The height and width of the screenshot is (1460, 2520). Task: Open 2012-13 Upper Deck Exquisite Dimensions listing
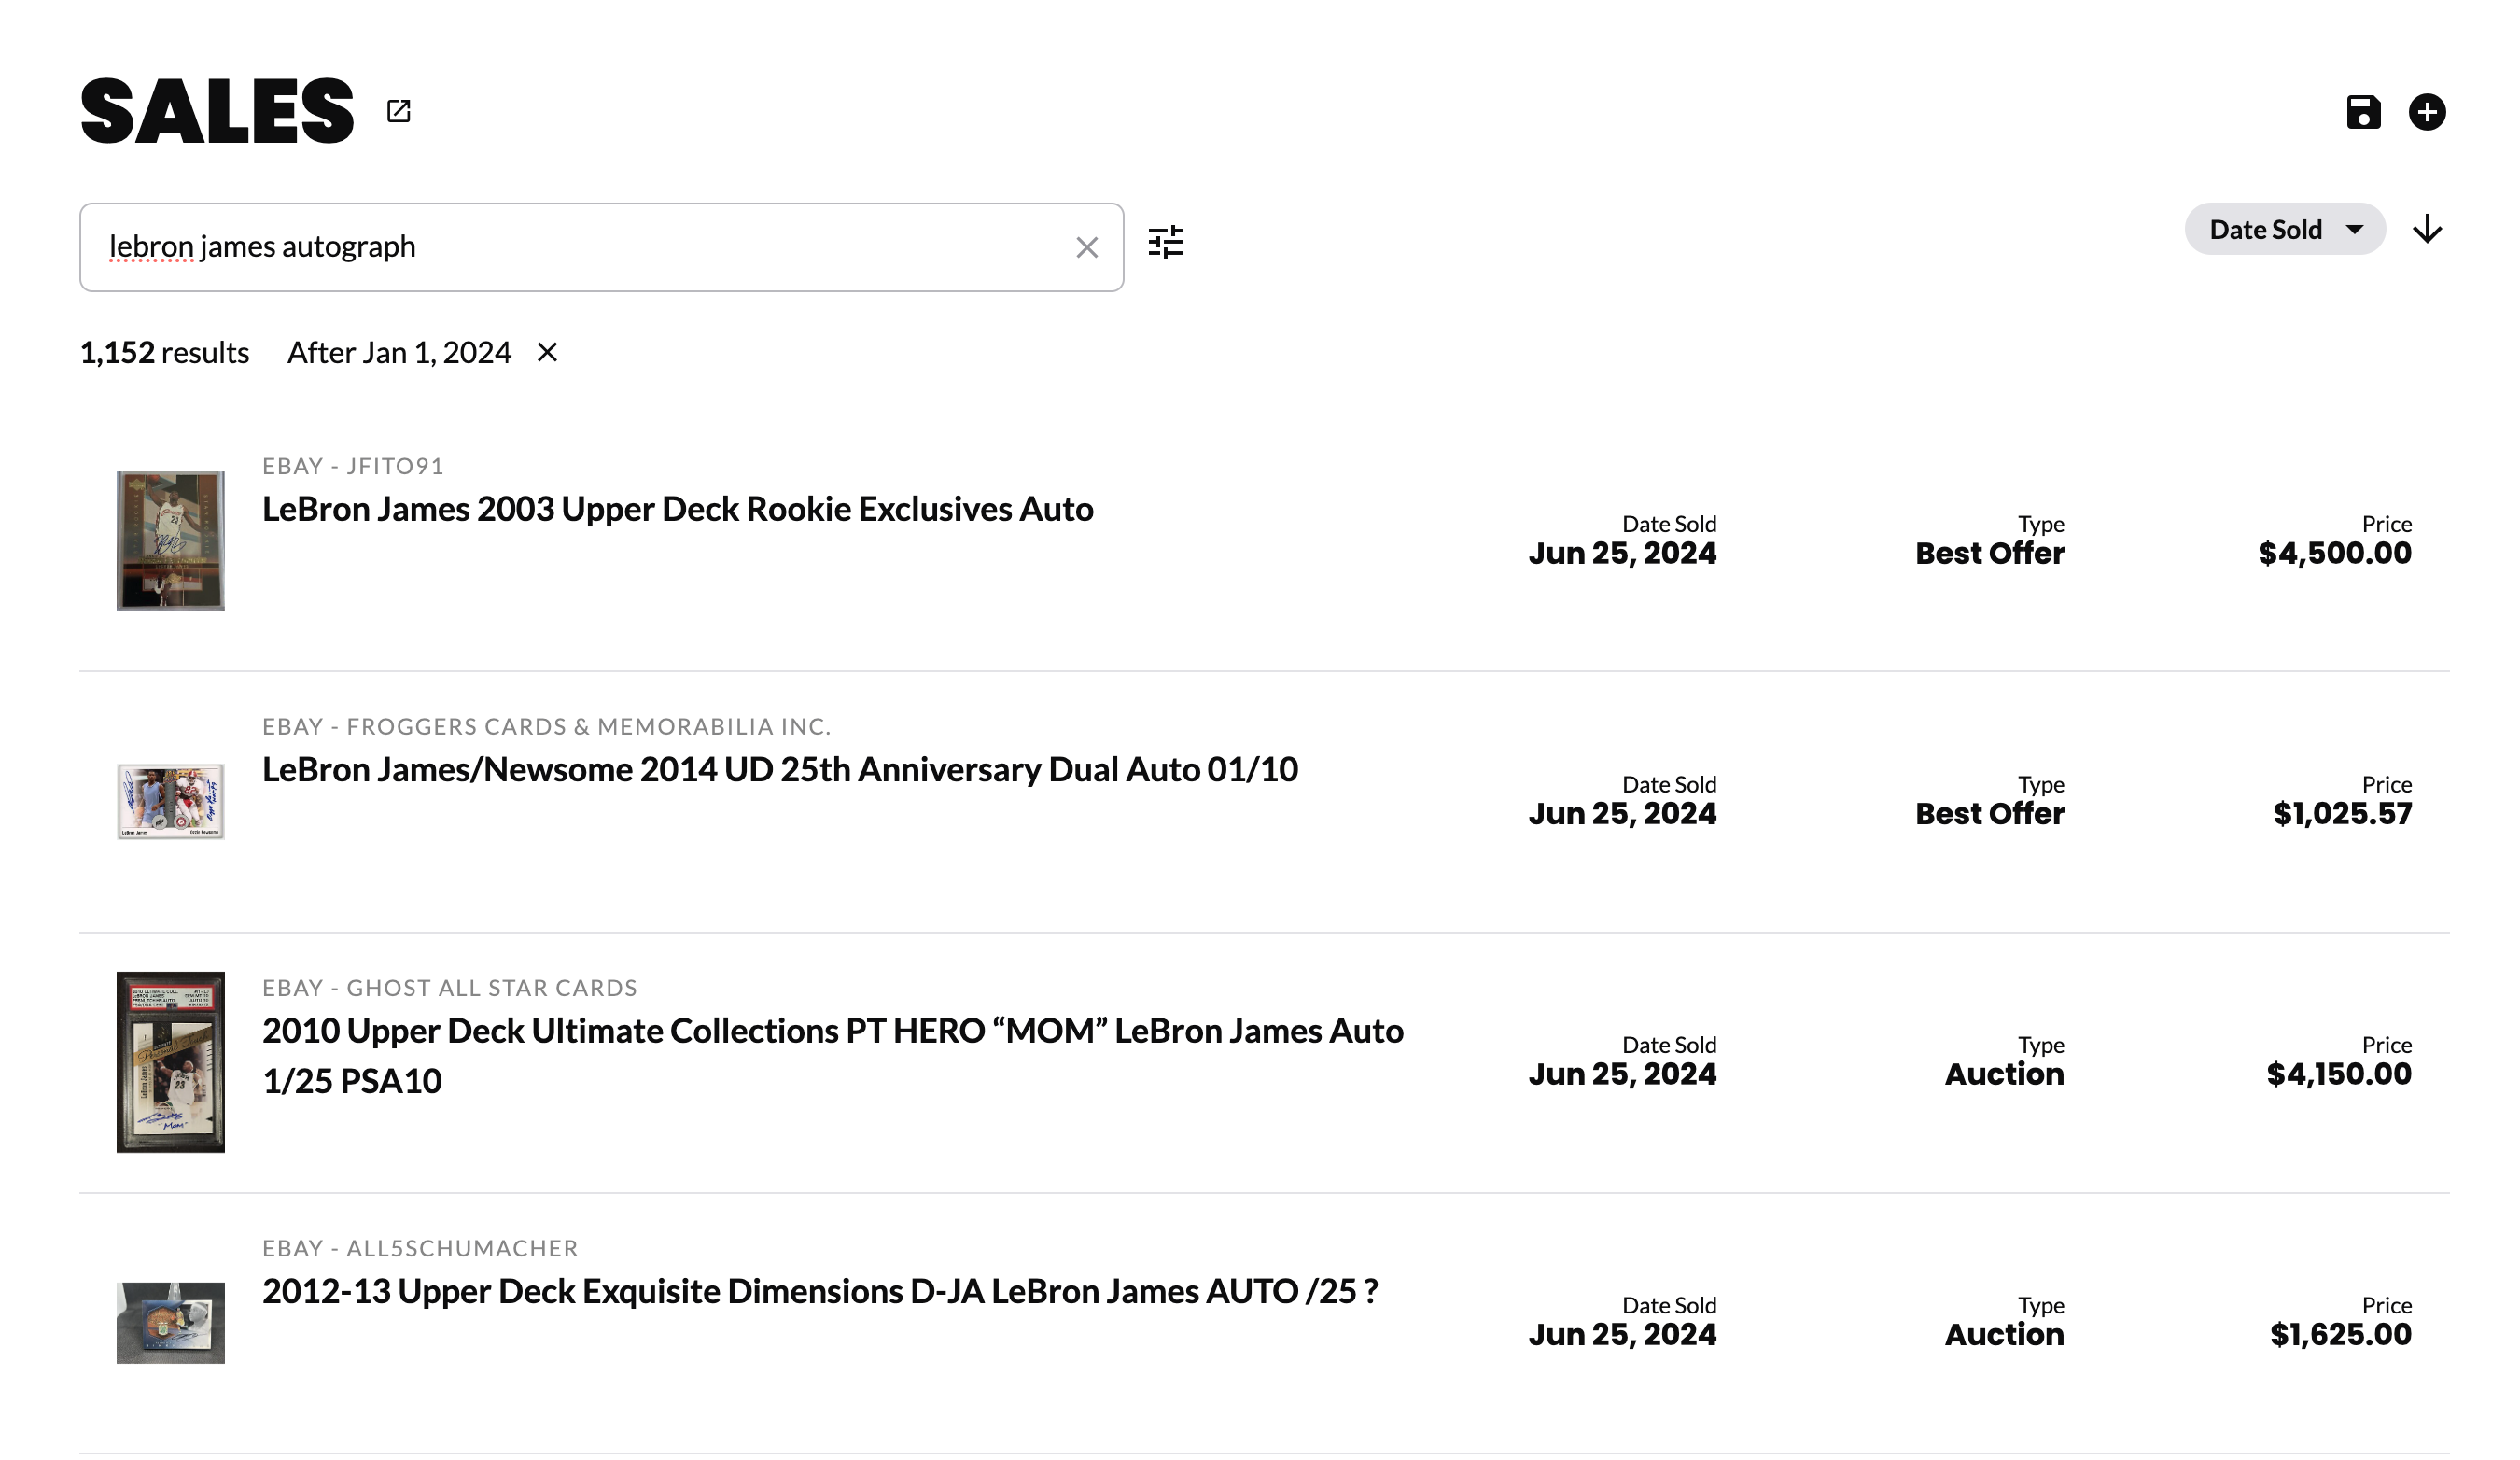click(820, 1291)
